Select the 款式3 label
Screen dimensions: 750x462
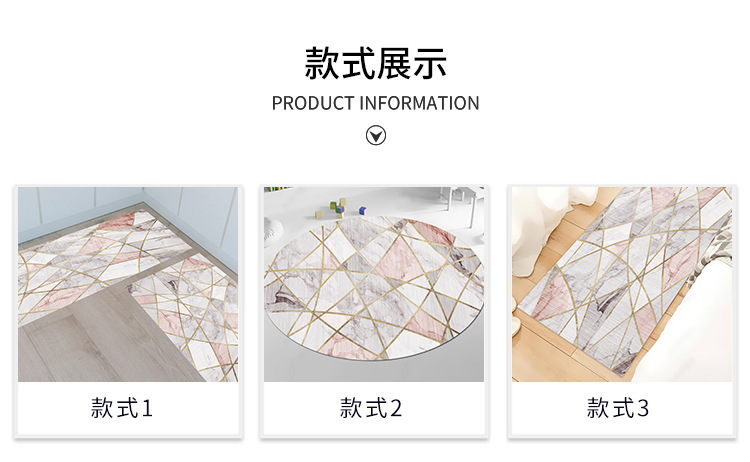(618, 408)
